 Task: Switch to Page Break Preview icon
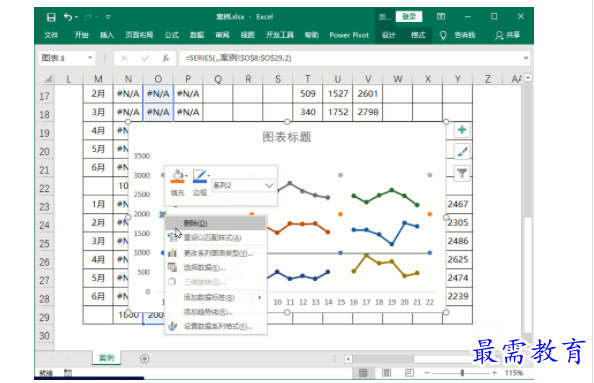tap(409, 373)
